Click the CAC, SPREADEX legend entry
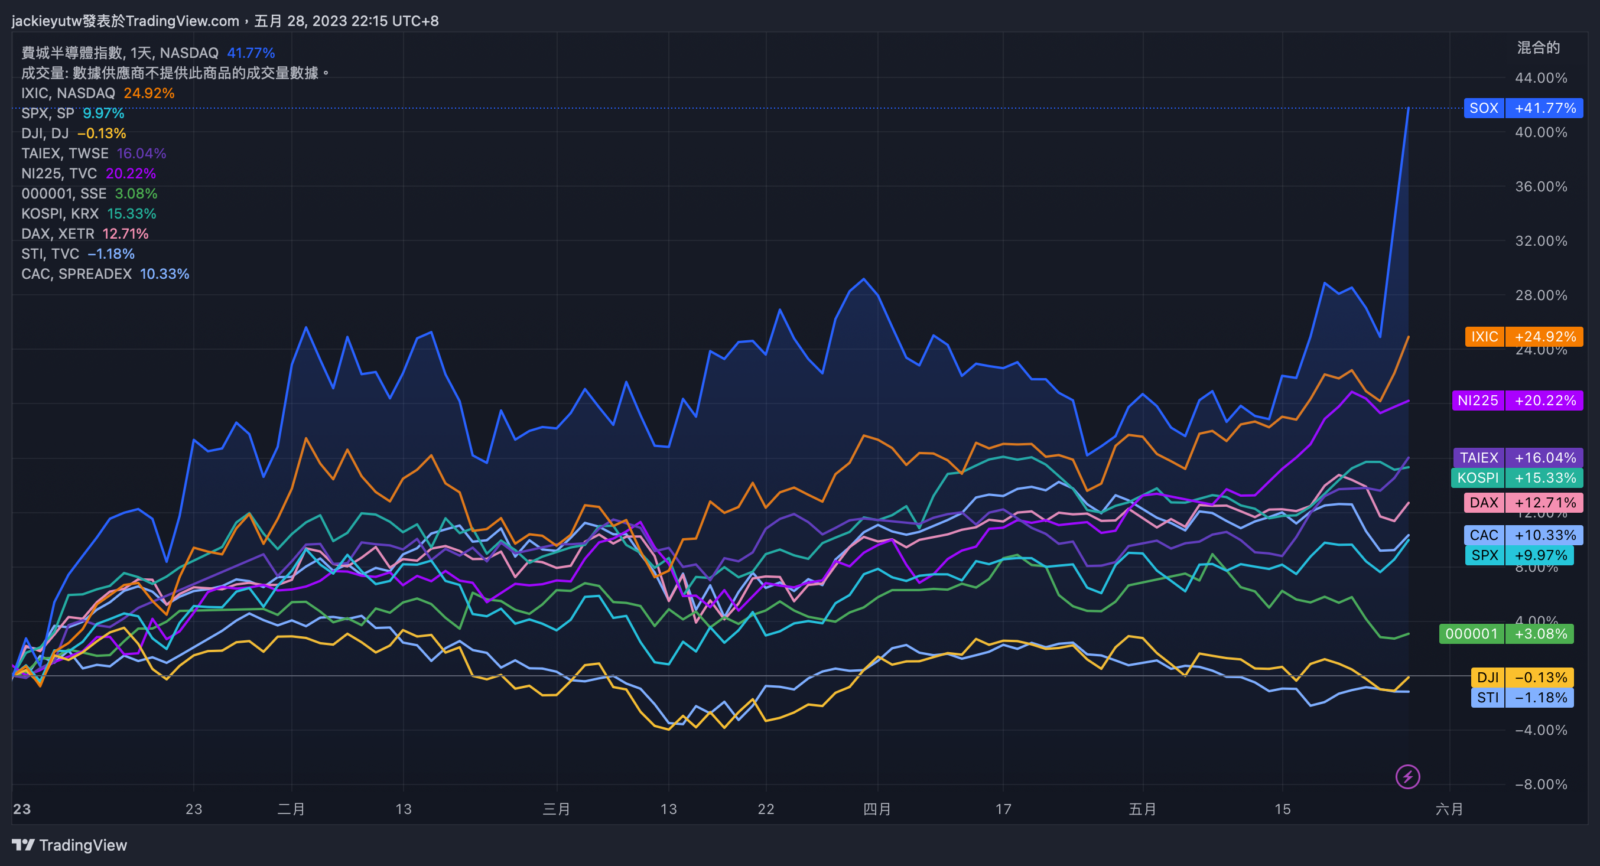 76,274
